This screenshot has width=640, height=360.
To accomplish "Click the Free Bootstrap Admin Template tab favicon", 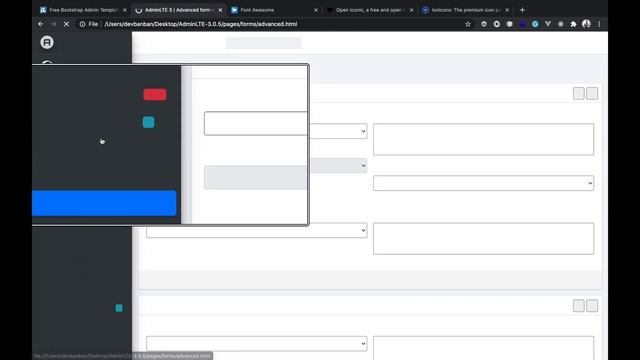I will 43,10.
